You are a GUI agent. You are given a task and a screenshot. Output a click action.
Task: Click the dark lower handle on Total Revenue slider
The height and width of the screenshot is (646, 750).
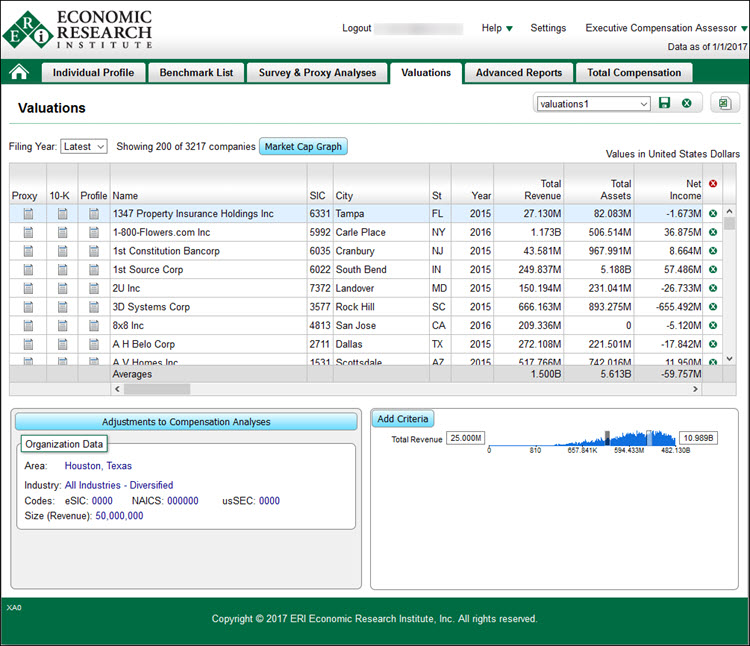[606, 437]
